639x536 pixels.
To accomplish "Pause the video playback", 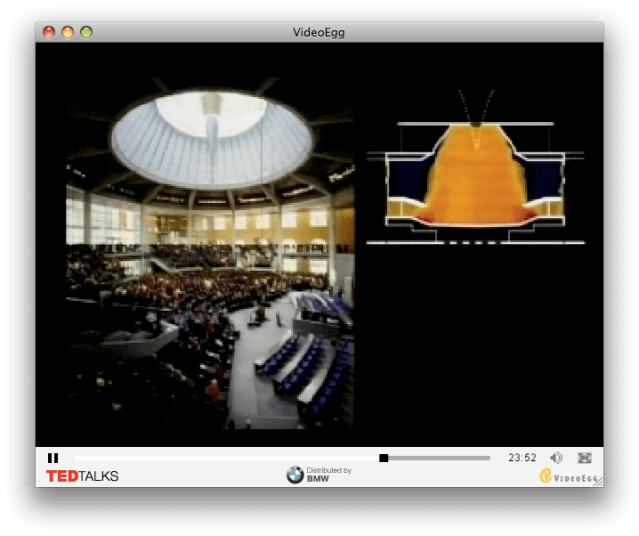I will click(x=53, y=458).
